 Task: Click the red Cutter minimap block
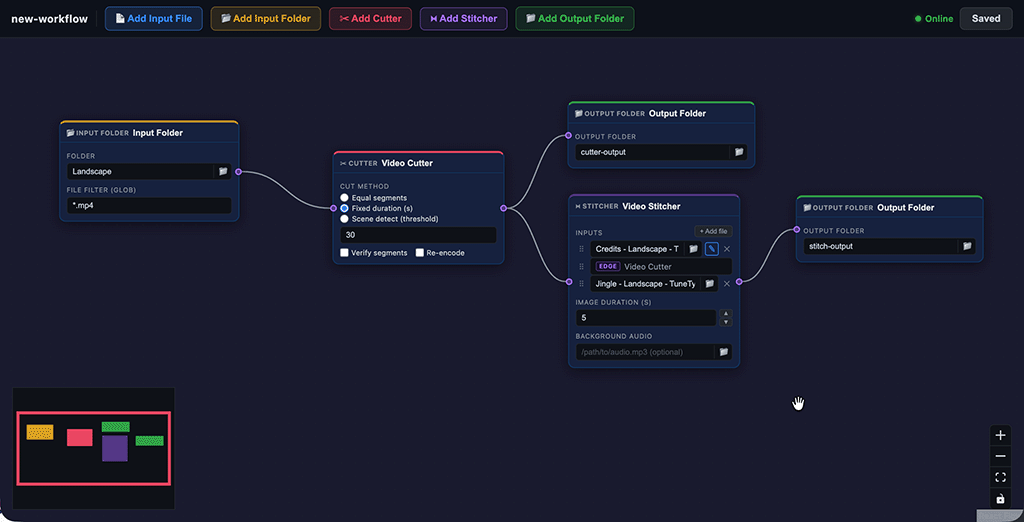point(80,438)
